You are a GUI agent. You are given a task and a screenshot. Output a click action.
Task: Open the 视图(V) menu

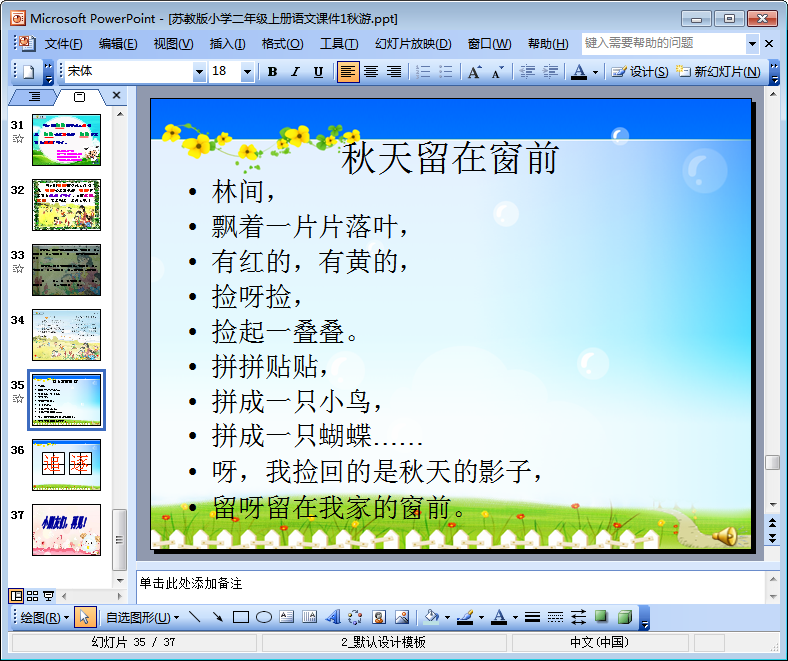point(173,44)
